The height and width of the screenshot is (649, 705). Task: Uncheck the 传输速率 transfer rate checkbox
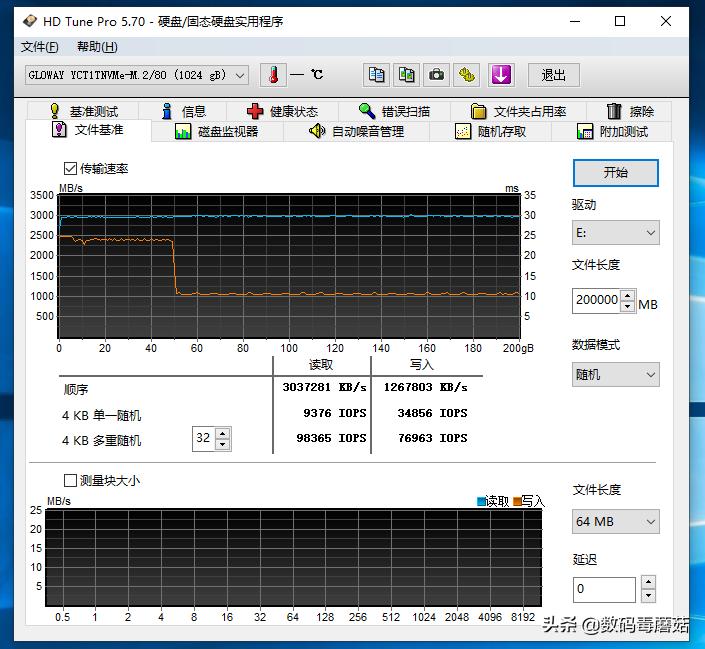[x=71, y=169]
